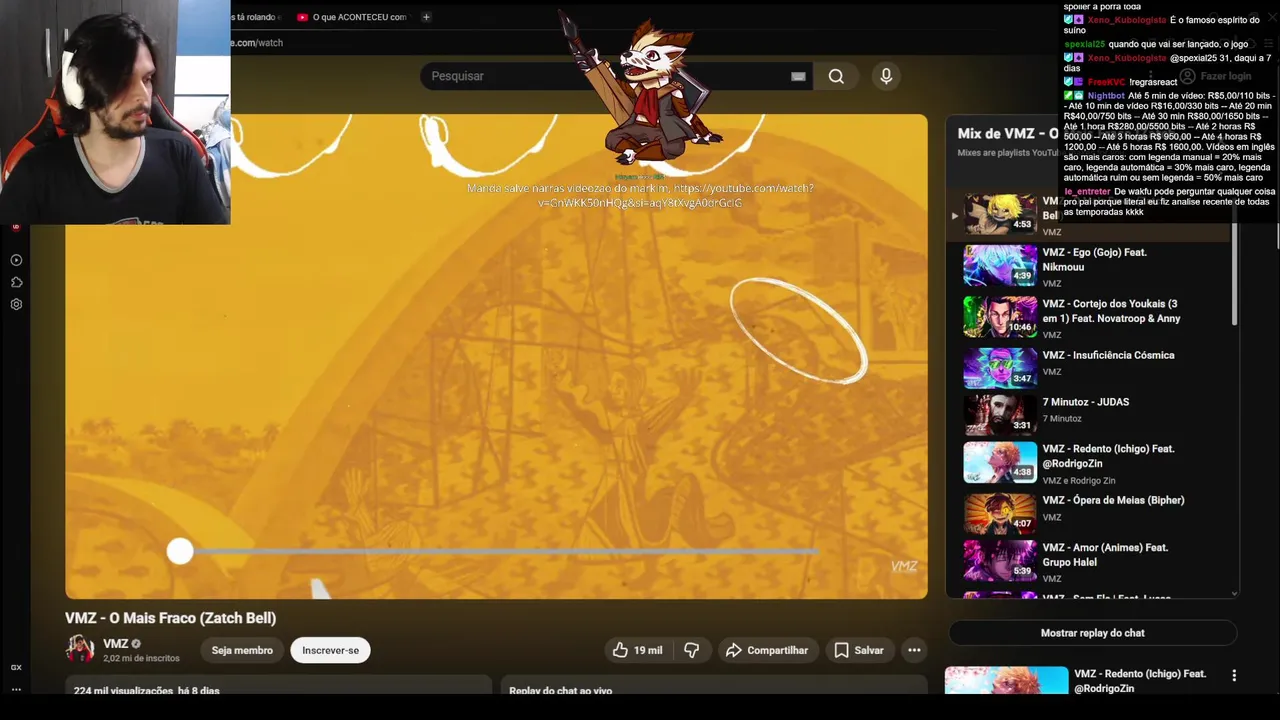
Task: Click the YouTube search magnifier button
Action: [x=836, y=76]
